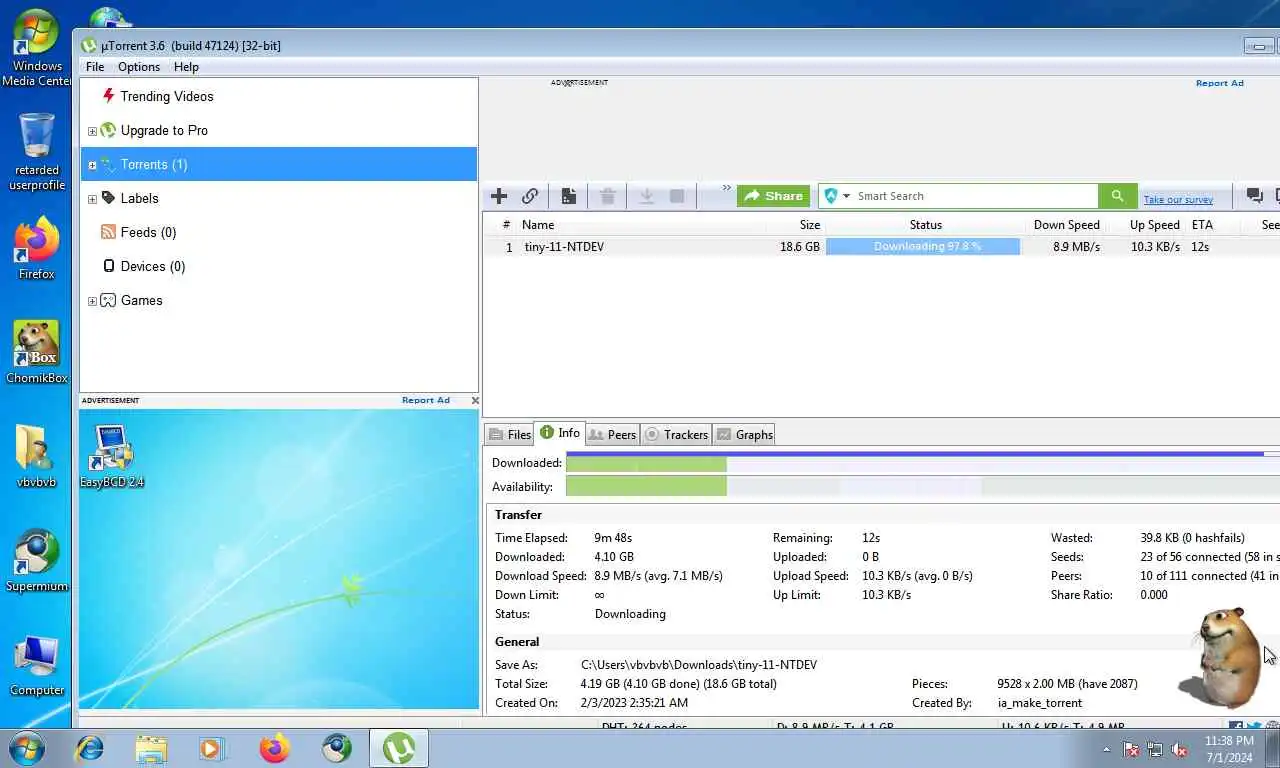Sort by the Size column header
The image size is (1280, 768).
click(x=810, y=225)
